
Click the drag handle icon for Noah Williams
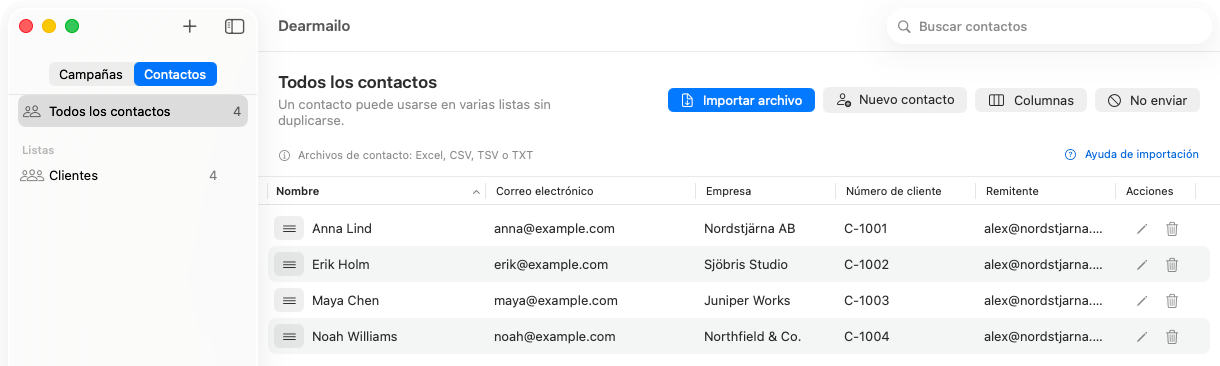click(x=289, y=336)
